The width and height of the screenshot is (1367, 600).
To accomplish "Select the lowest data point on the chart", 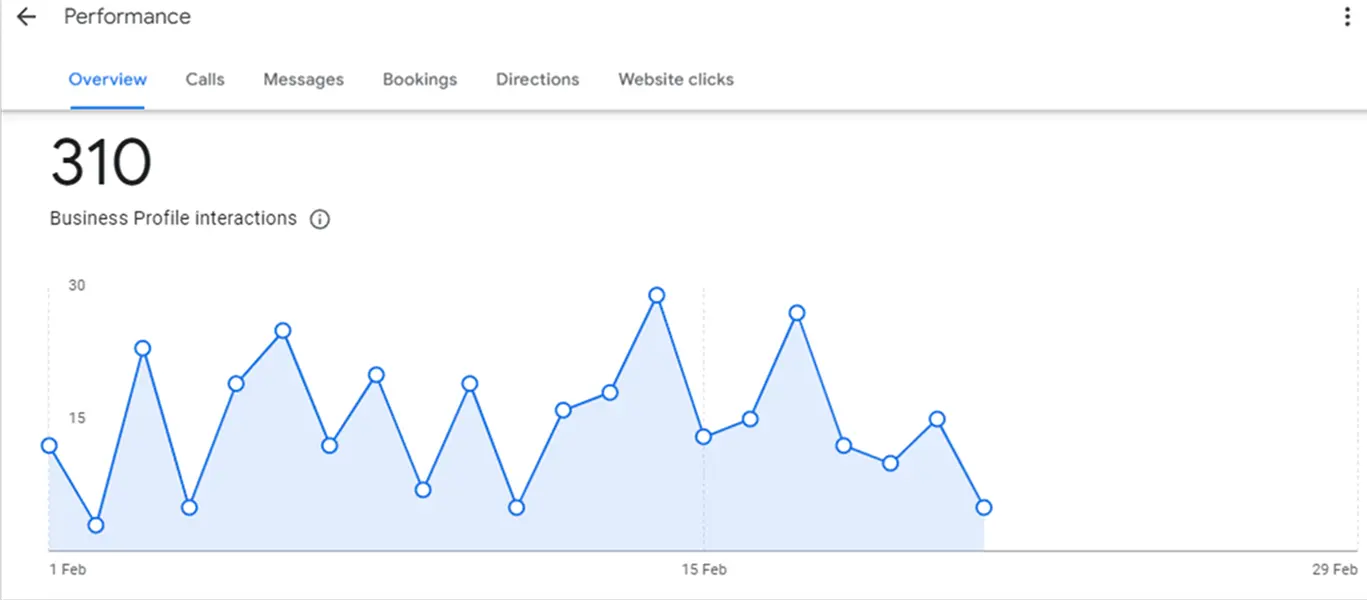I will point(96,525).
